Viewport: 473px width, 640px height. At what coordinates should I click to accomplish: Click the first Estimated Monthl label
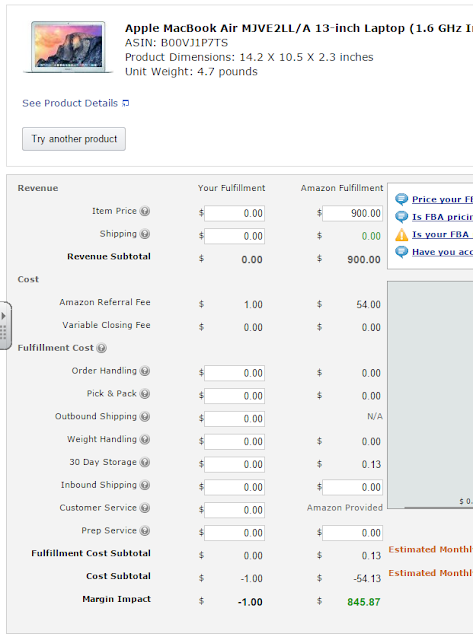coord(431,549)
